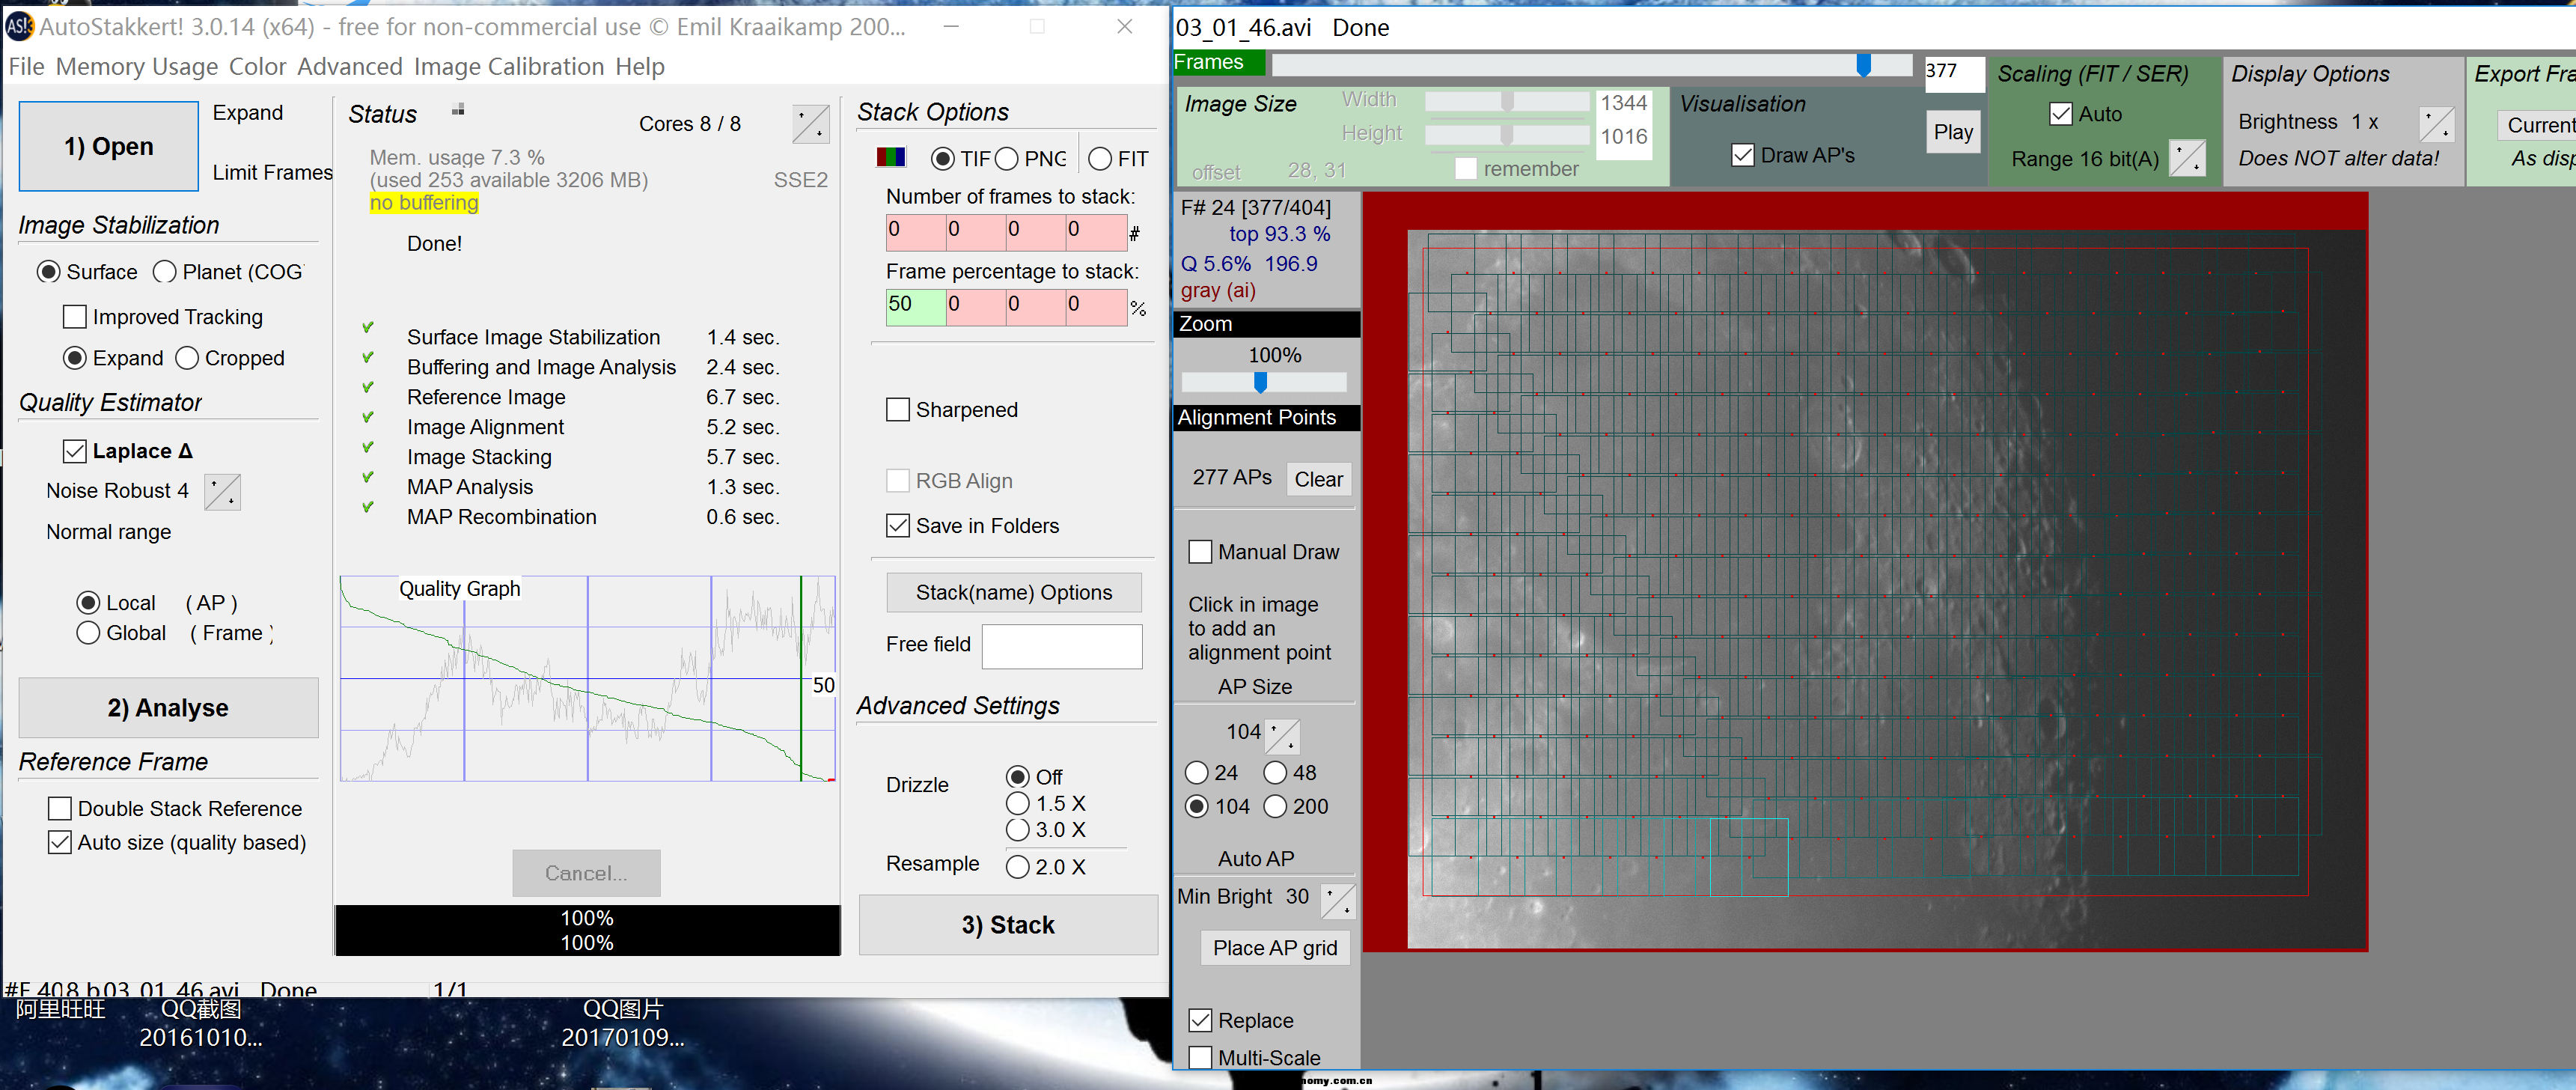
Task: Click the frame number field showing 377
Action: coord(1954,73)
